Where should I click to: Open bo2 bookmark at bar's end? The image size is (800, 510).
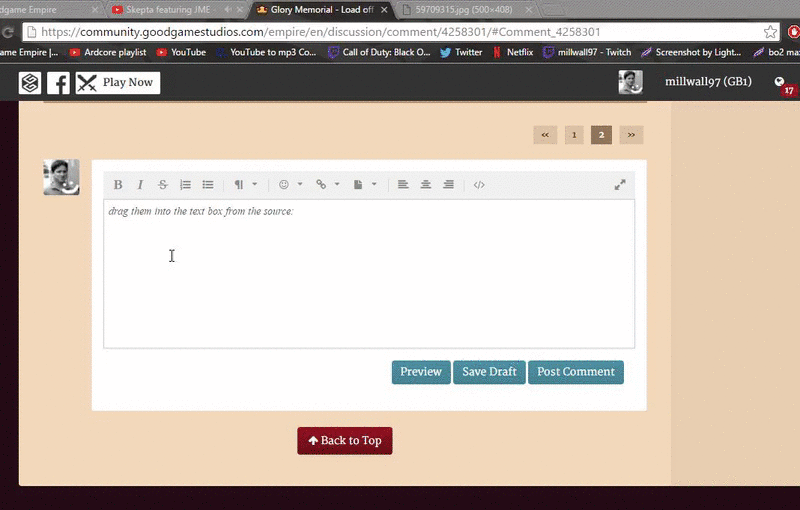tap(777, 52)
